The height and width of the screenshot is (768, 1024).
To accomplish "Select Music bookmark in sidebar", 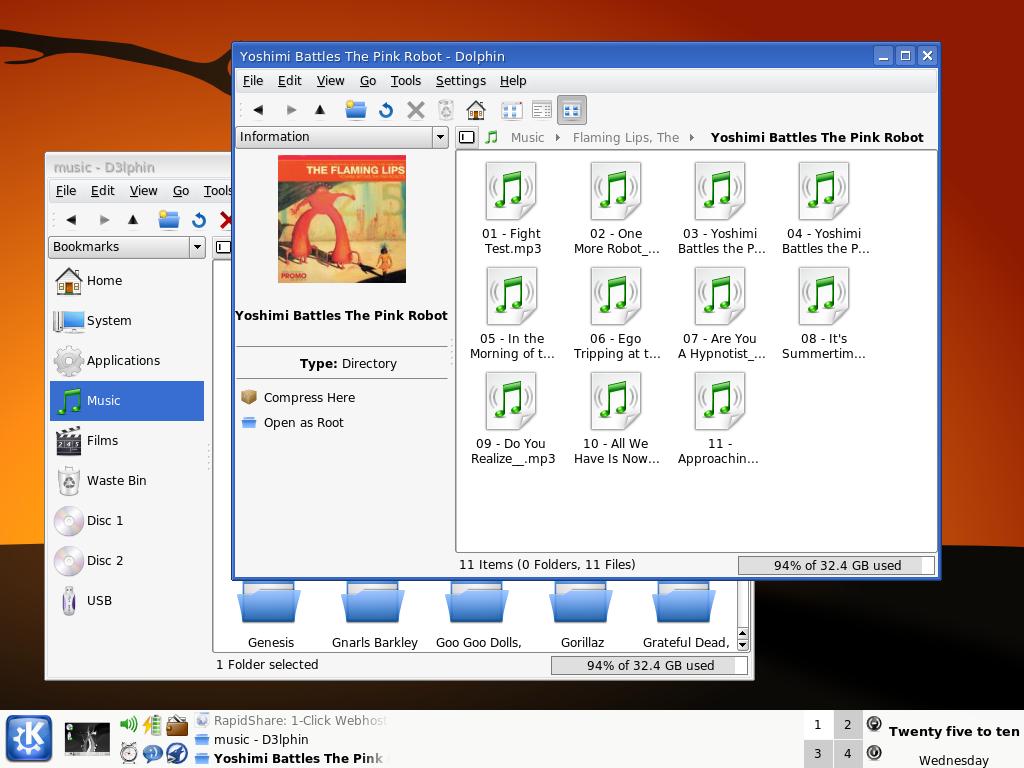I will (x=127, y=400).
